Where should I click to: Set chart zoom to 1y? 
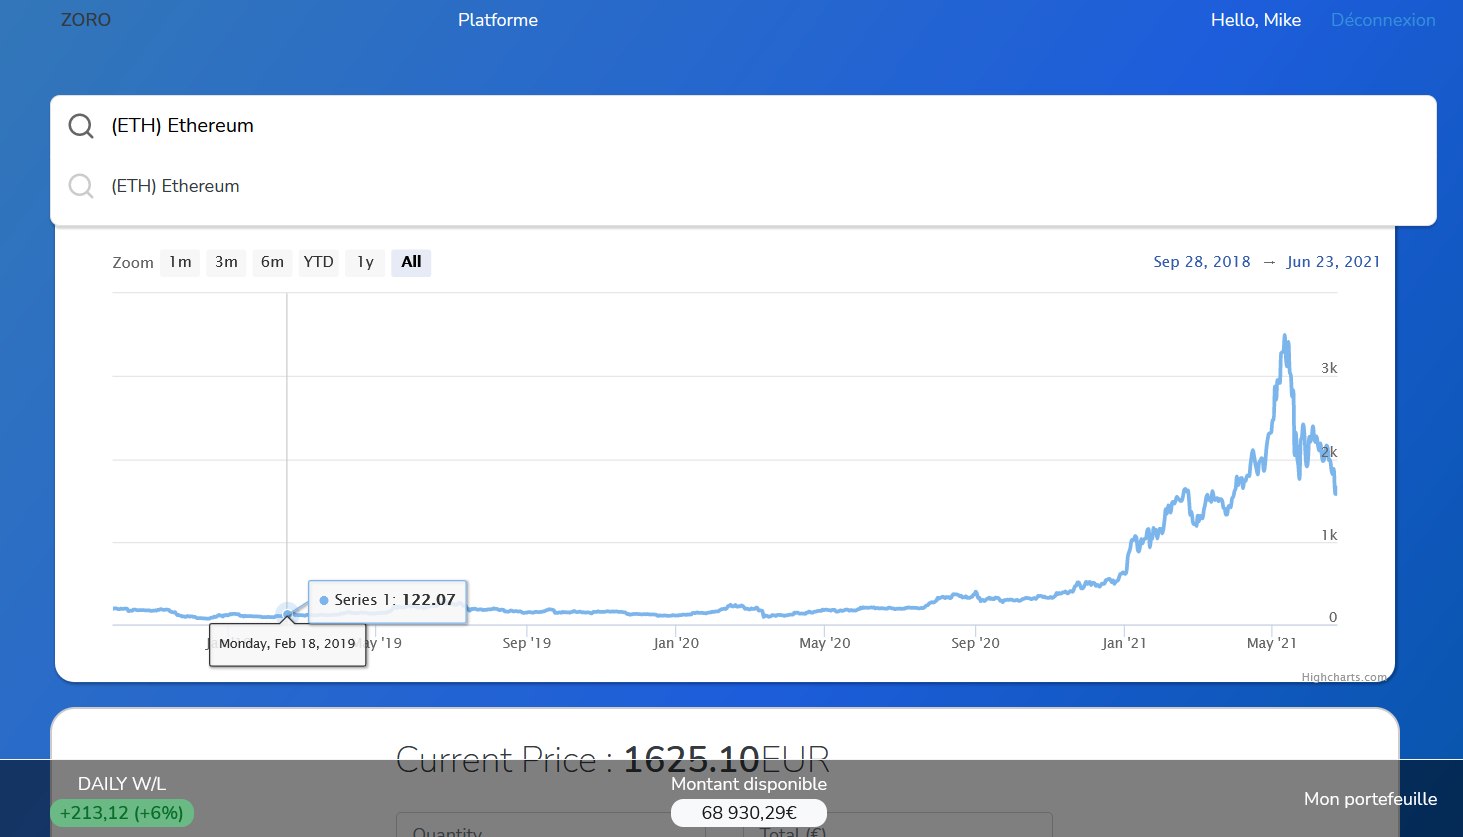[x=365, y=262]
